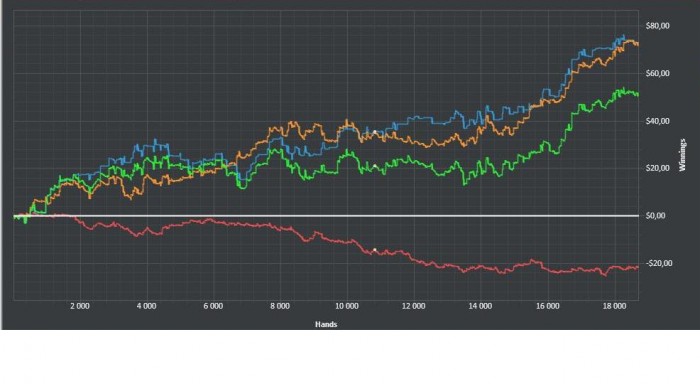Click the -$20,00 winnings axis label
Screen dimensions: 700x384
(658, 263)
